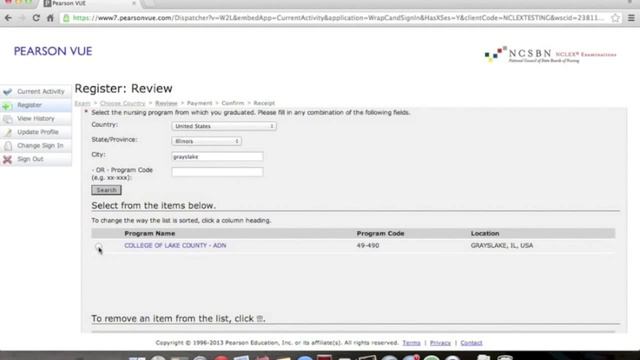Sort list by Program Code column
640x360 pixels.
click(x=380, y=233)
